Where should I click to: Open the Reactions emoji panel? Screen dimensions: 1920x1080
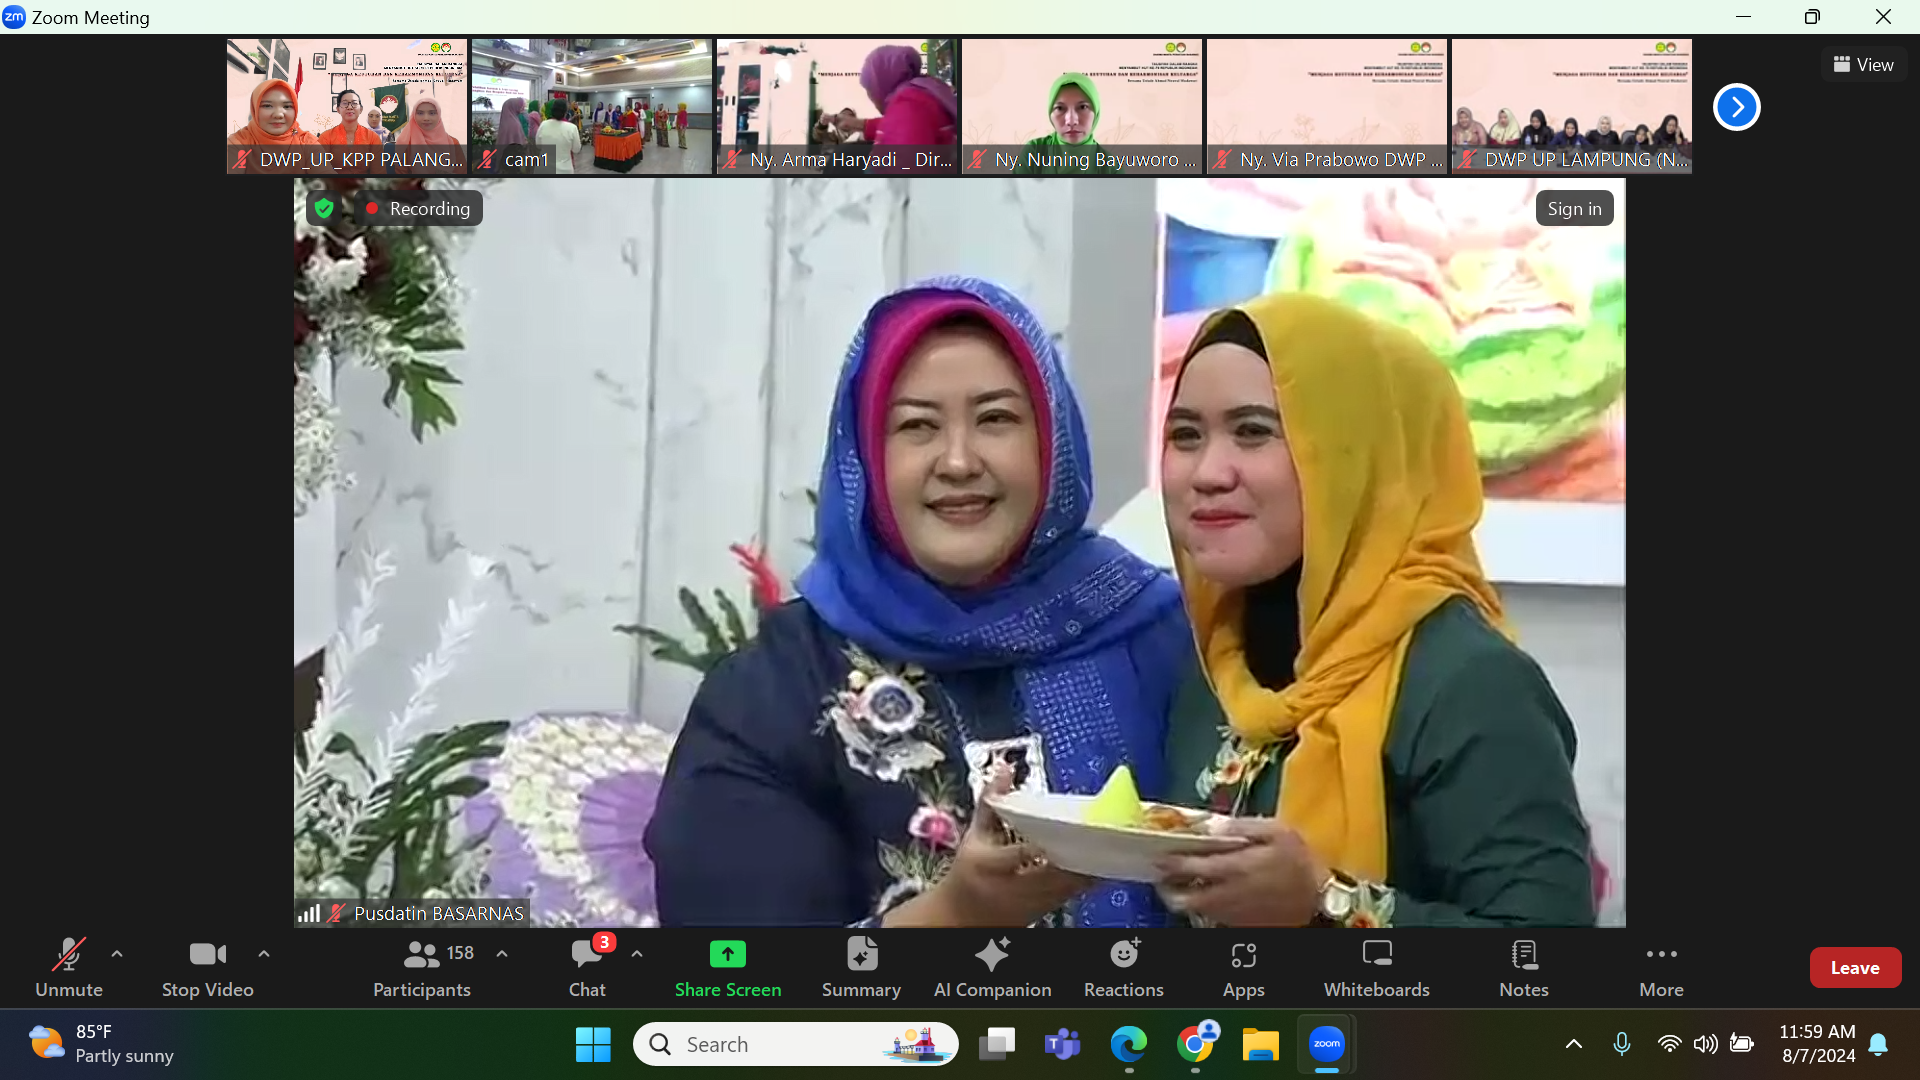pyautogui.click(x=1123, y=966)
